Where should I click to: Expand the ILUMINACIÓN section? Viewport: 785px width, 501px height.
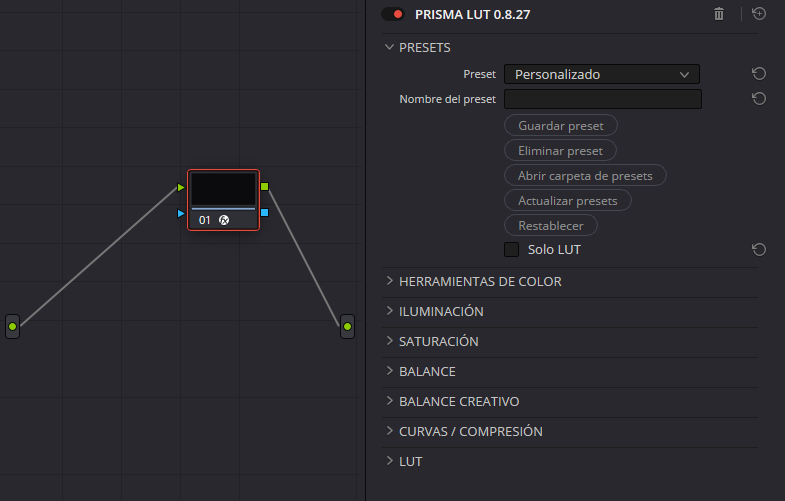389,311
